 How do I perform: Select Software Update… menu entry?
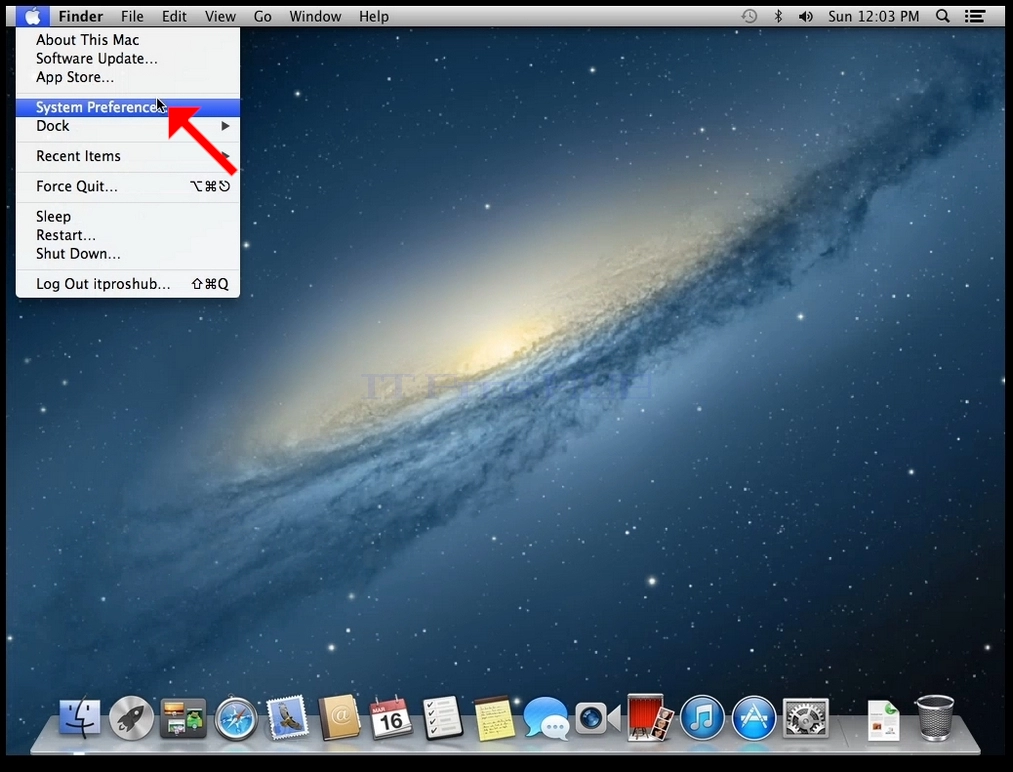[128, 59]
